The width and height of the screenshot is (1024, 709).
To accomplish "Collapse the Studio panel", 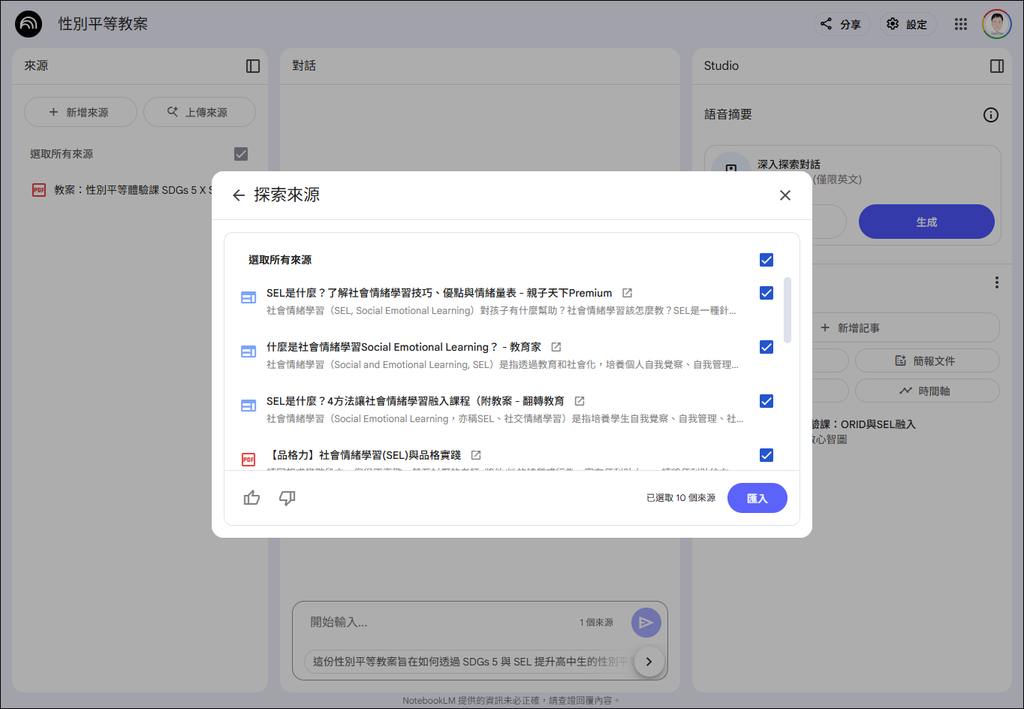I will pos(997,66).
